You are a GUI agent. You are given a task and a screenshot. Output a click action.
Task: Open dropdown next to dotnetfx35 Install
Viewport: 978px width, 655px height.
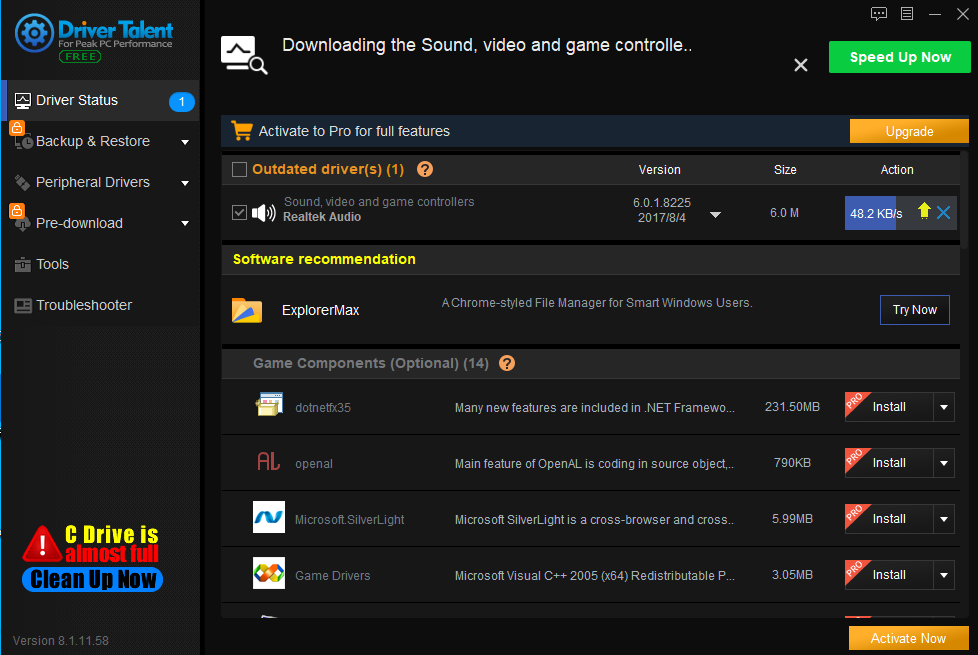pos(945,407)
